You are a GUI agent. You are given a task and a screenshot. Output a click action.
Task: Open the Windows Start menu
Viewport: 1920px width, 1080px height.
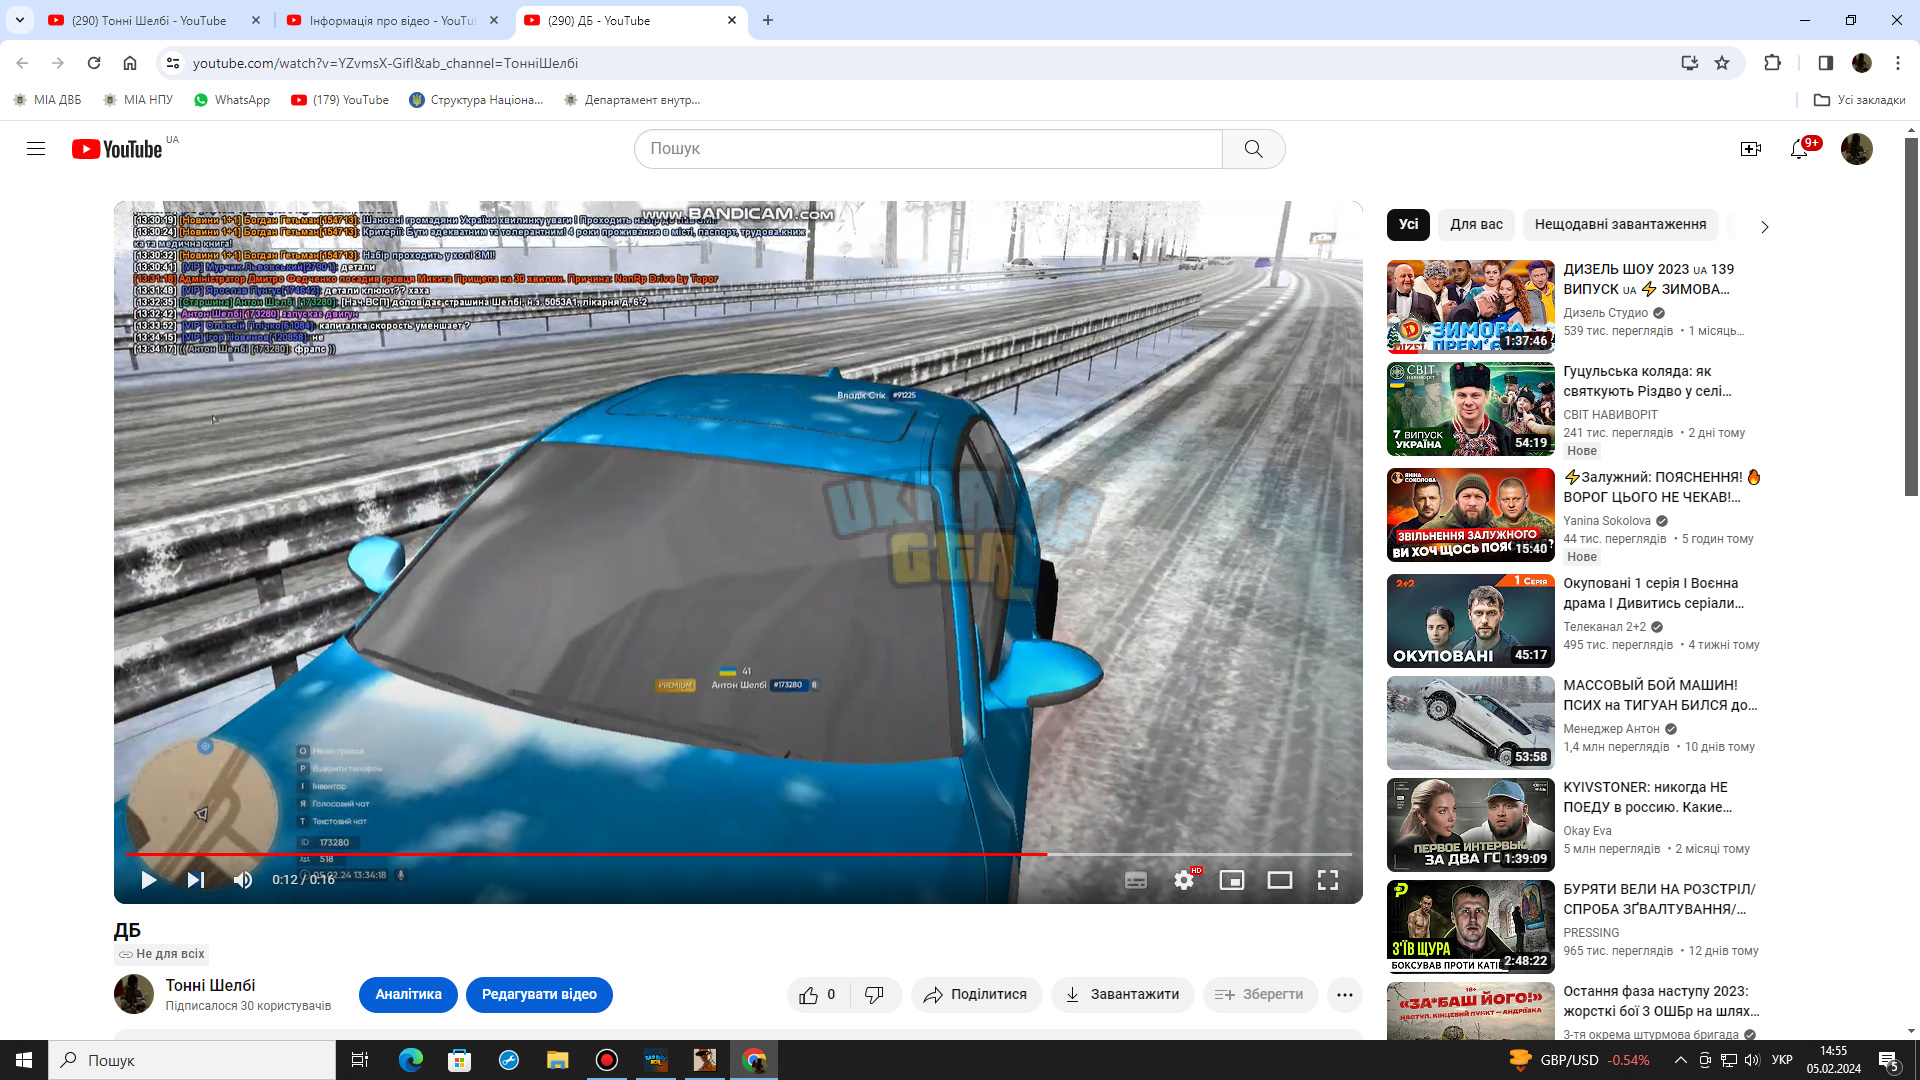(x=24, y=1060)
